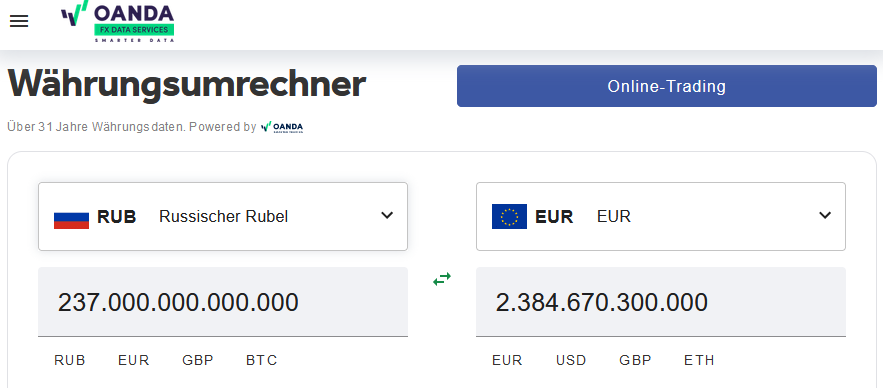Click the small Powered by OANDA logo

(x=282, y=127)
